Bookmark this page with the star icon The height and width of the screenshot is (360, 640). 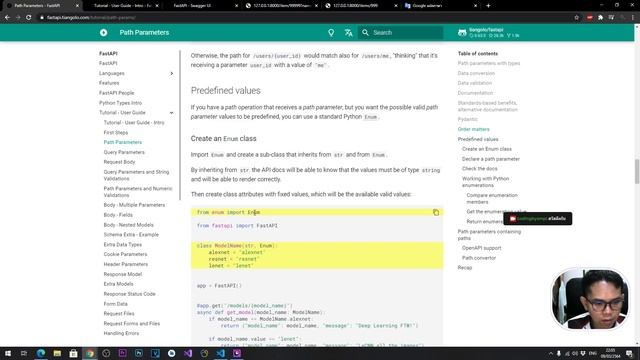coord(576,18)
